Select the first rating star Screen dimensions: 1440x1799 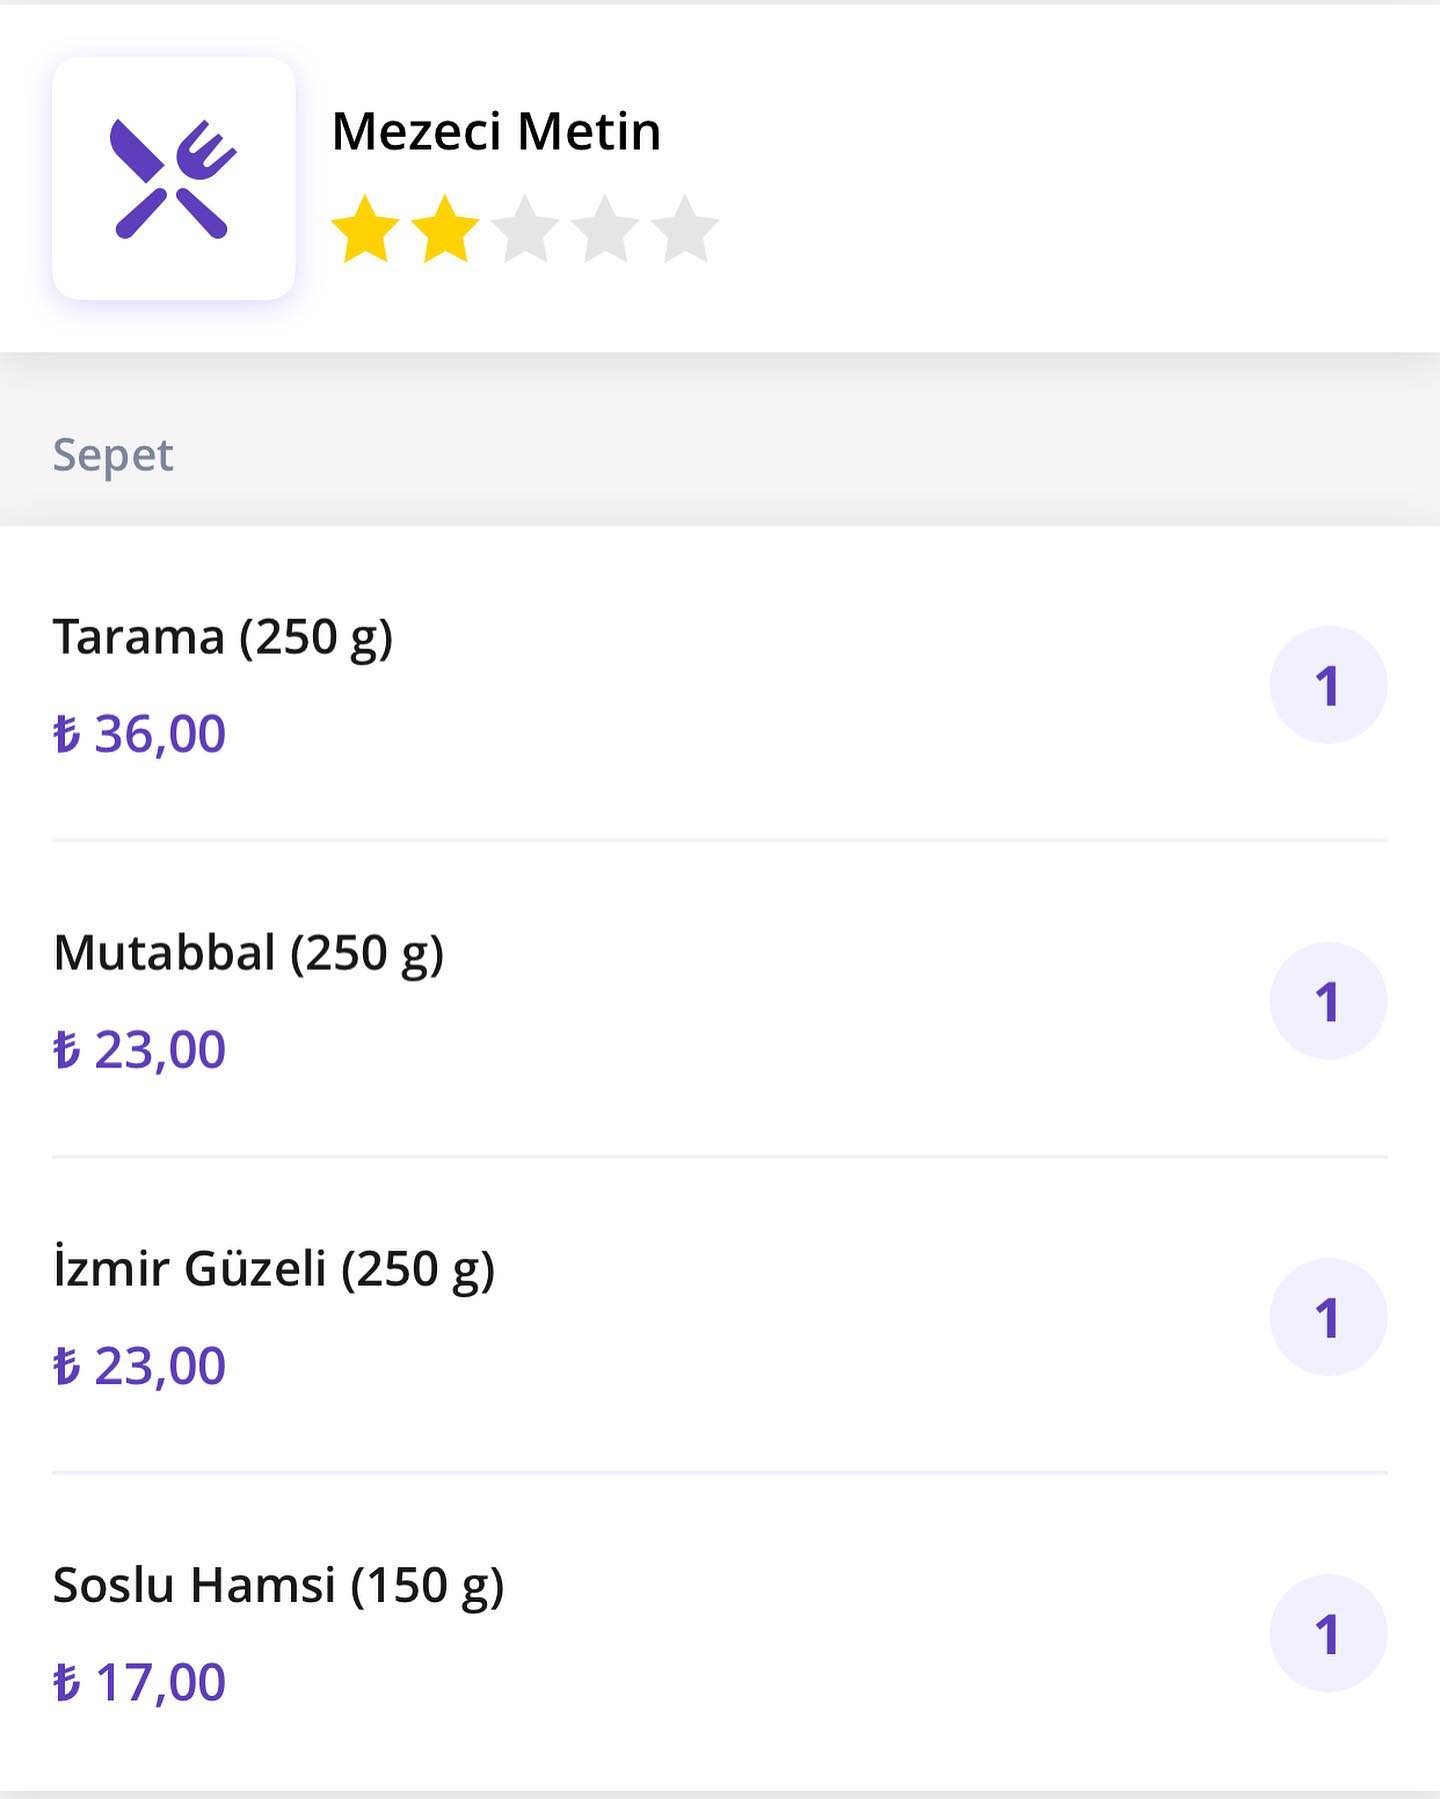coord(365,229)
